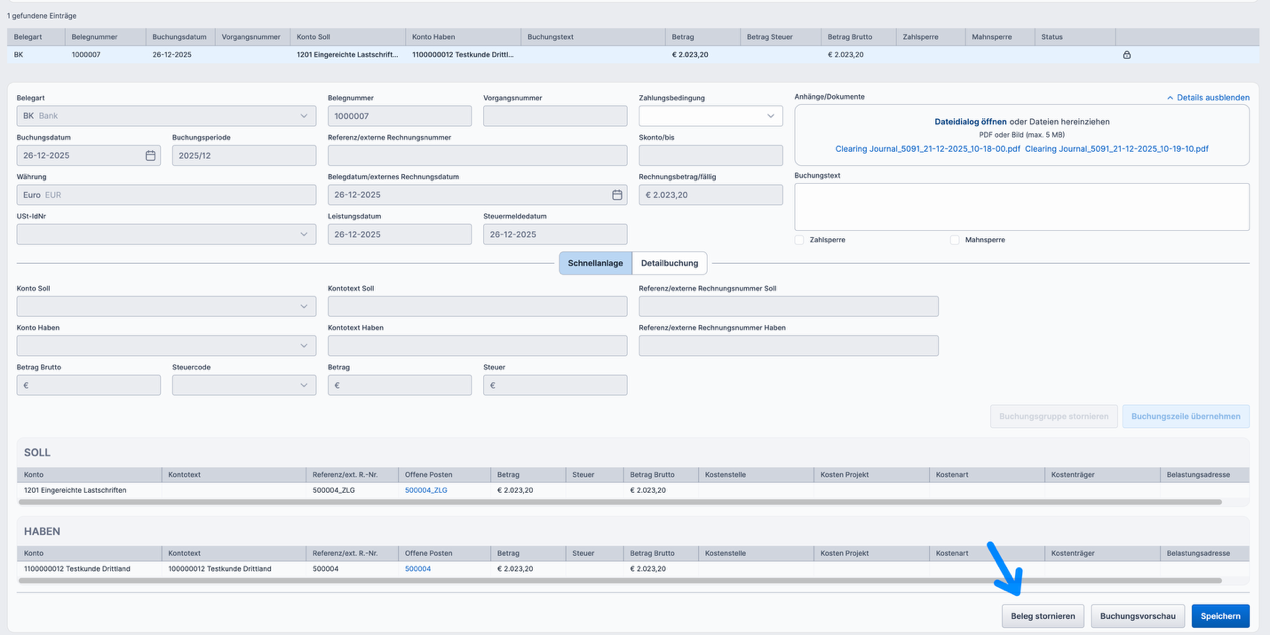1270x635 pixels.
Task: Enable the Mahnsperre checkbox
Action: point(954,240)
